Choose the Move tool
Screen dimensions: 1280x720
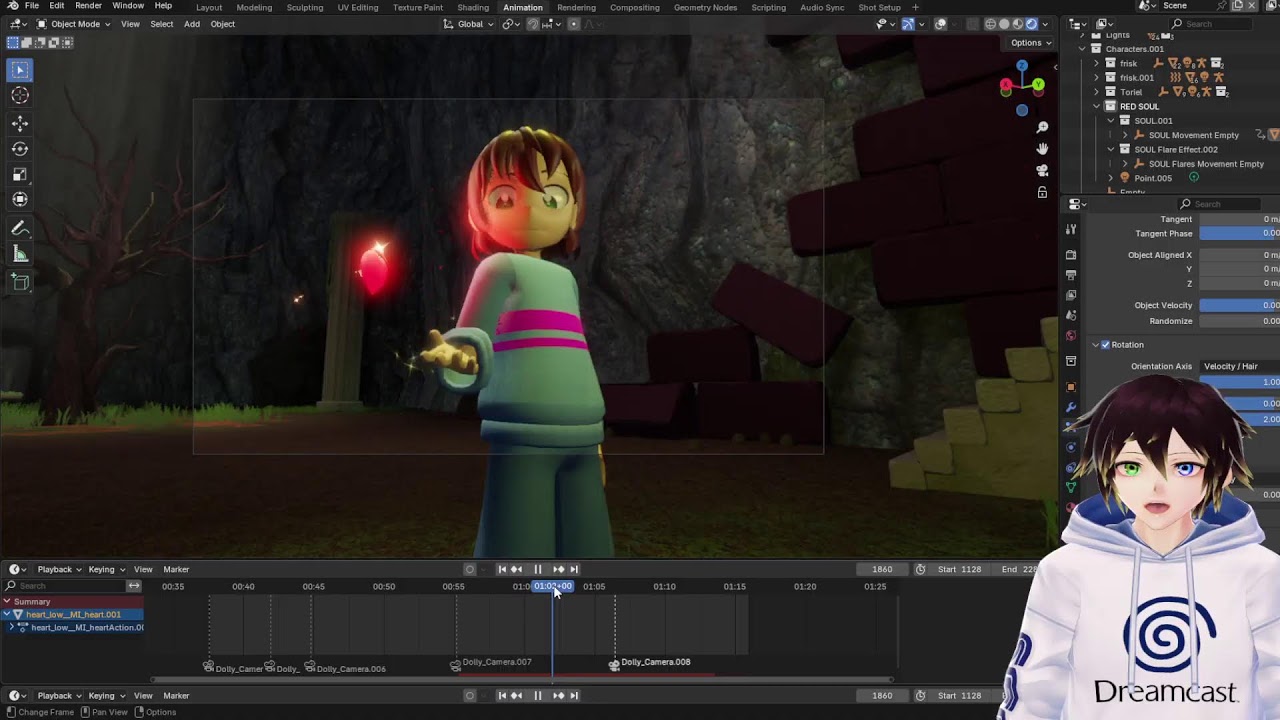coord(20,123)
